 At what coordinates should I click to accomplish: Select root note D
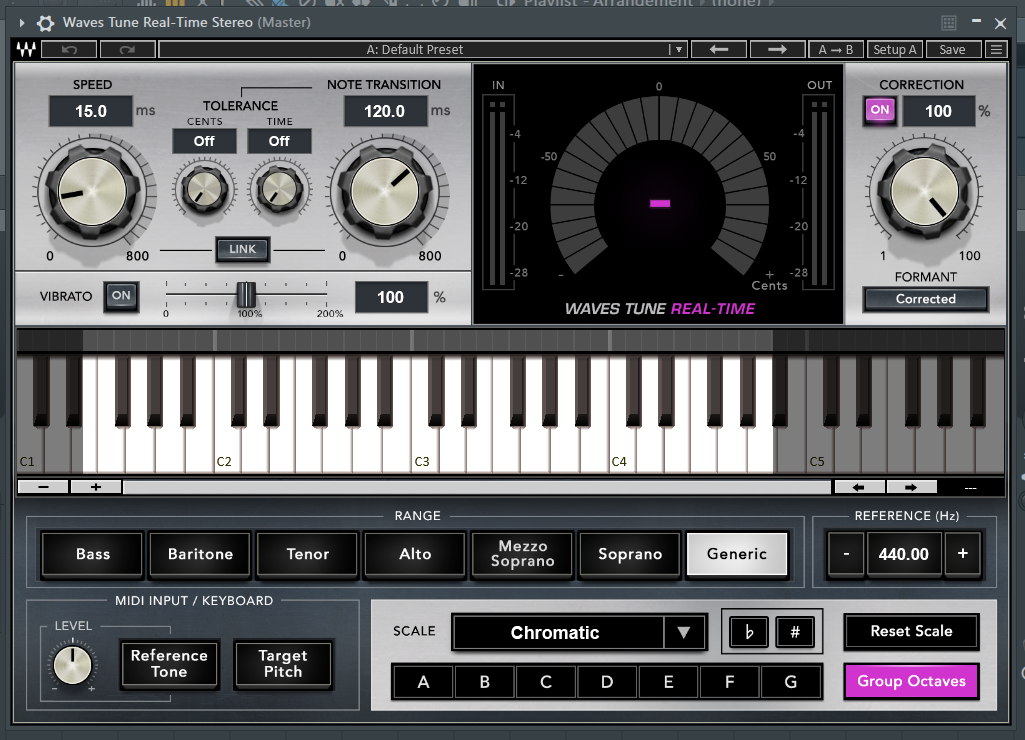[607, 682]
